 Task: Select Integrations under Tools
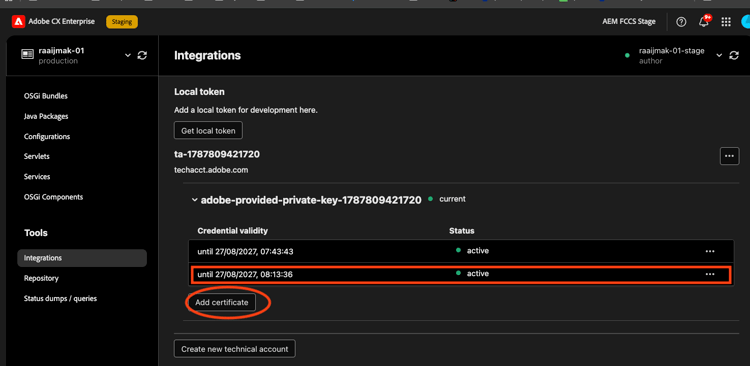click(82, 258)
